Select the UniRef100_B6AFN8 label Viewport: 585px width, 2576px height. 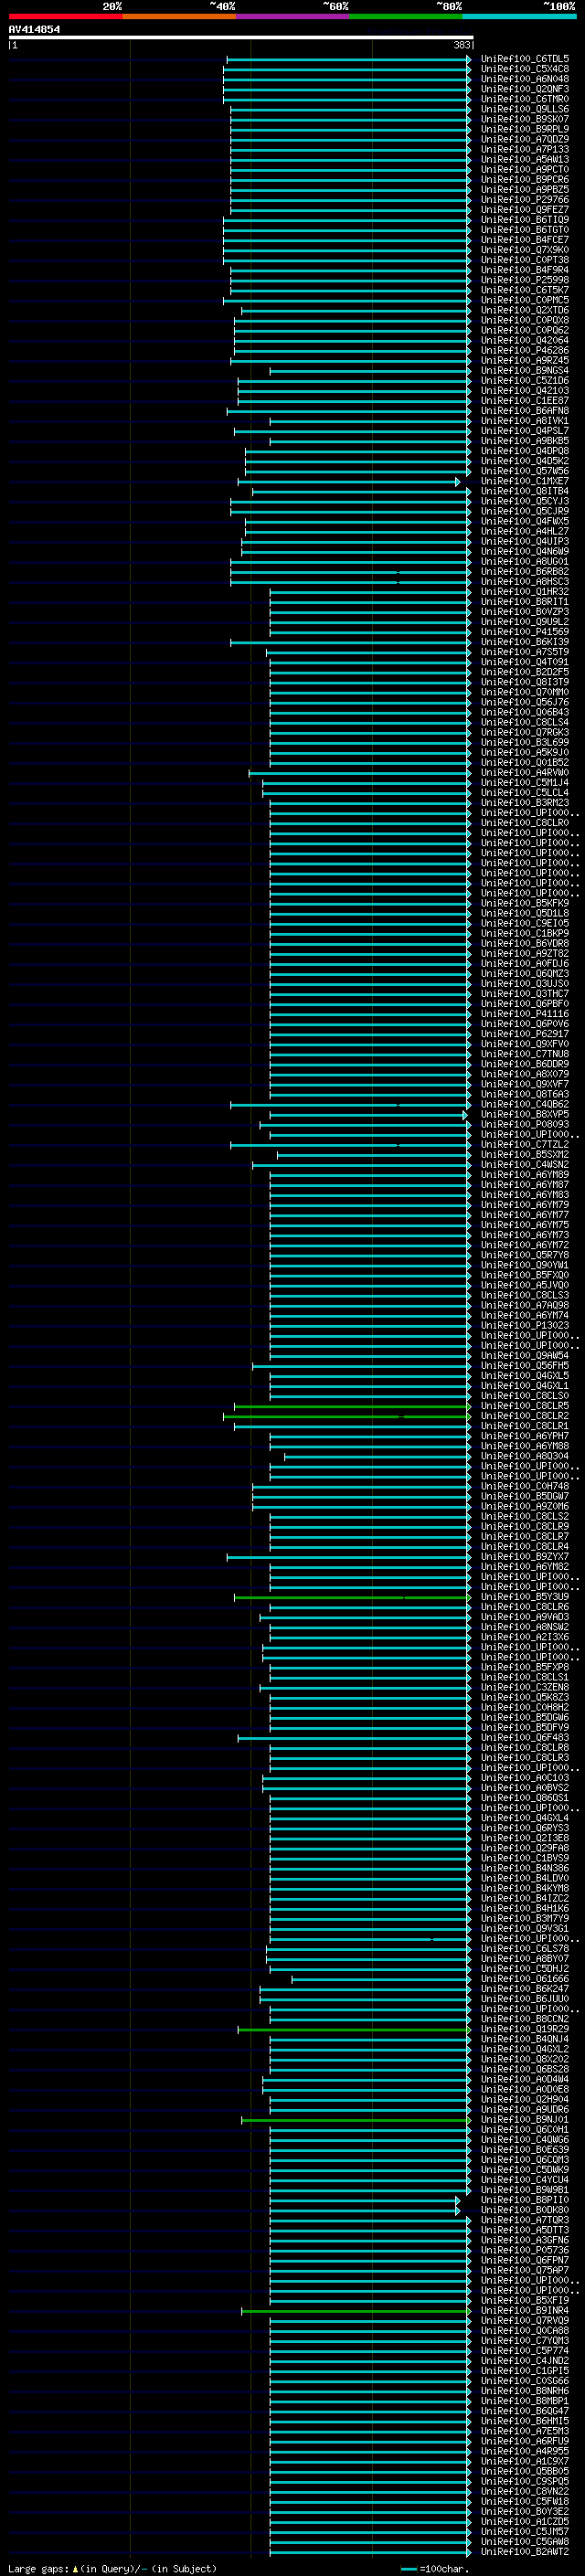coord(524,411)
